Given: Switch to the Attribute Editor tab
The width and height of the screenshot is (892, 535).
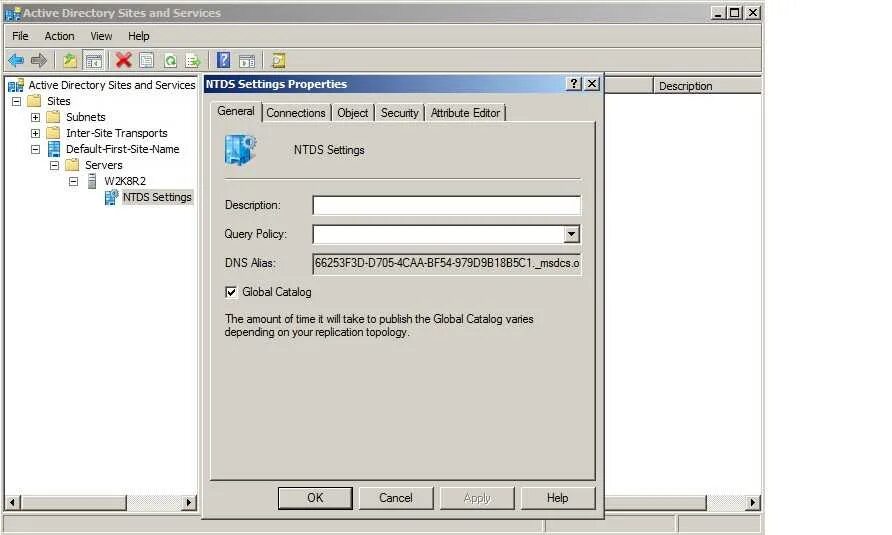Looking at the screenshot, I should tap(465, 113).
